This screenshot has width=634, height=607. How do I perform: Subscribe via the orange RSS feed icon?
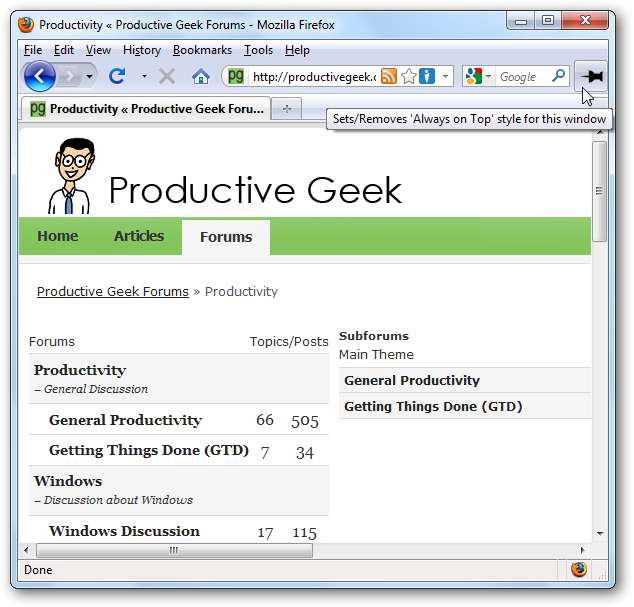point(389,76)
